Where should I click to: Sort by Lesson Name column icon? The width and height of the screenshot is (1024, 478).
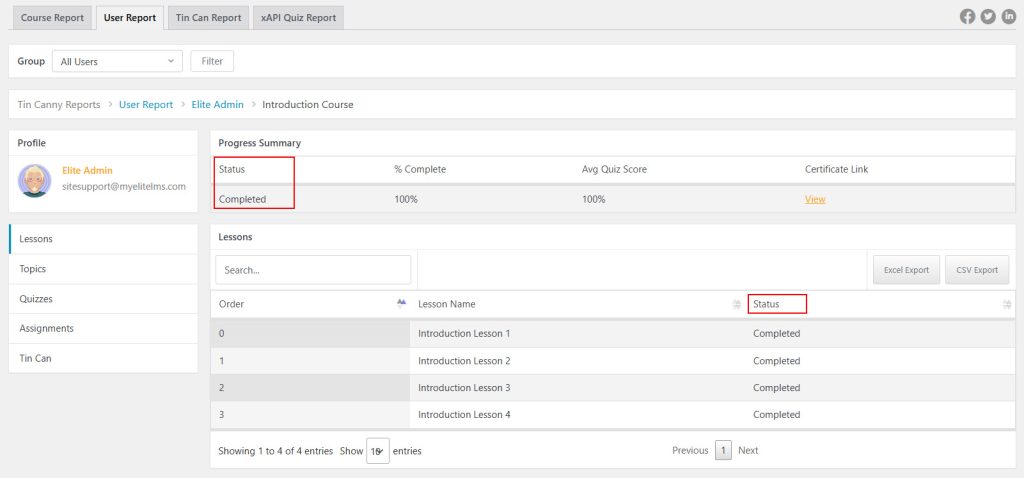pyautogui.click(x=736, y=304)
